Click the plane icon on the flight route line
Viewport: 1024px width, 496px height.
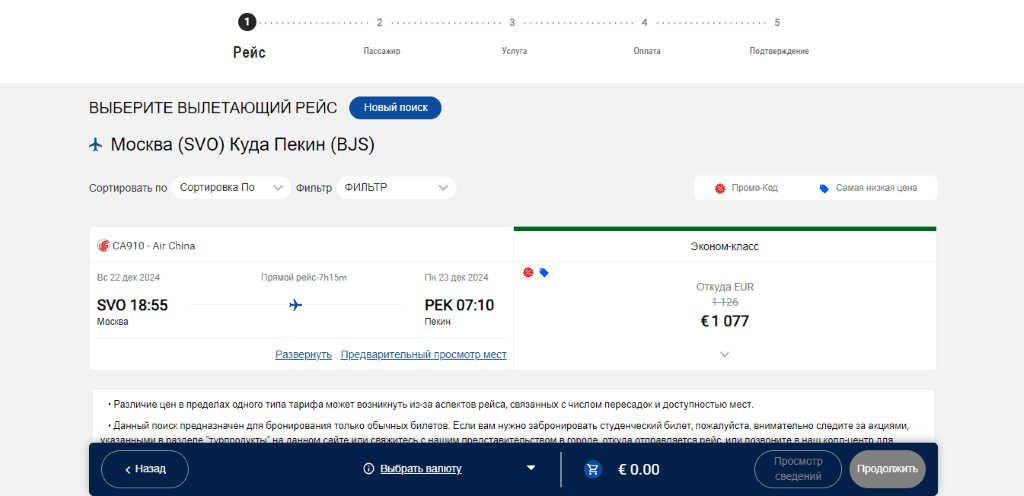pyautogui.click(x=295, y=305)
